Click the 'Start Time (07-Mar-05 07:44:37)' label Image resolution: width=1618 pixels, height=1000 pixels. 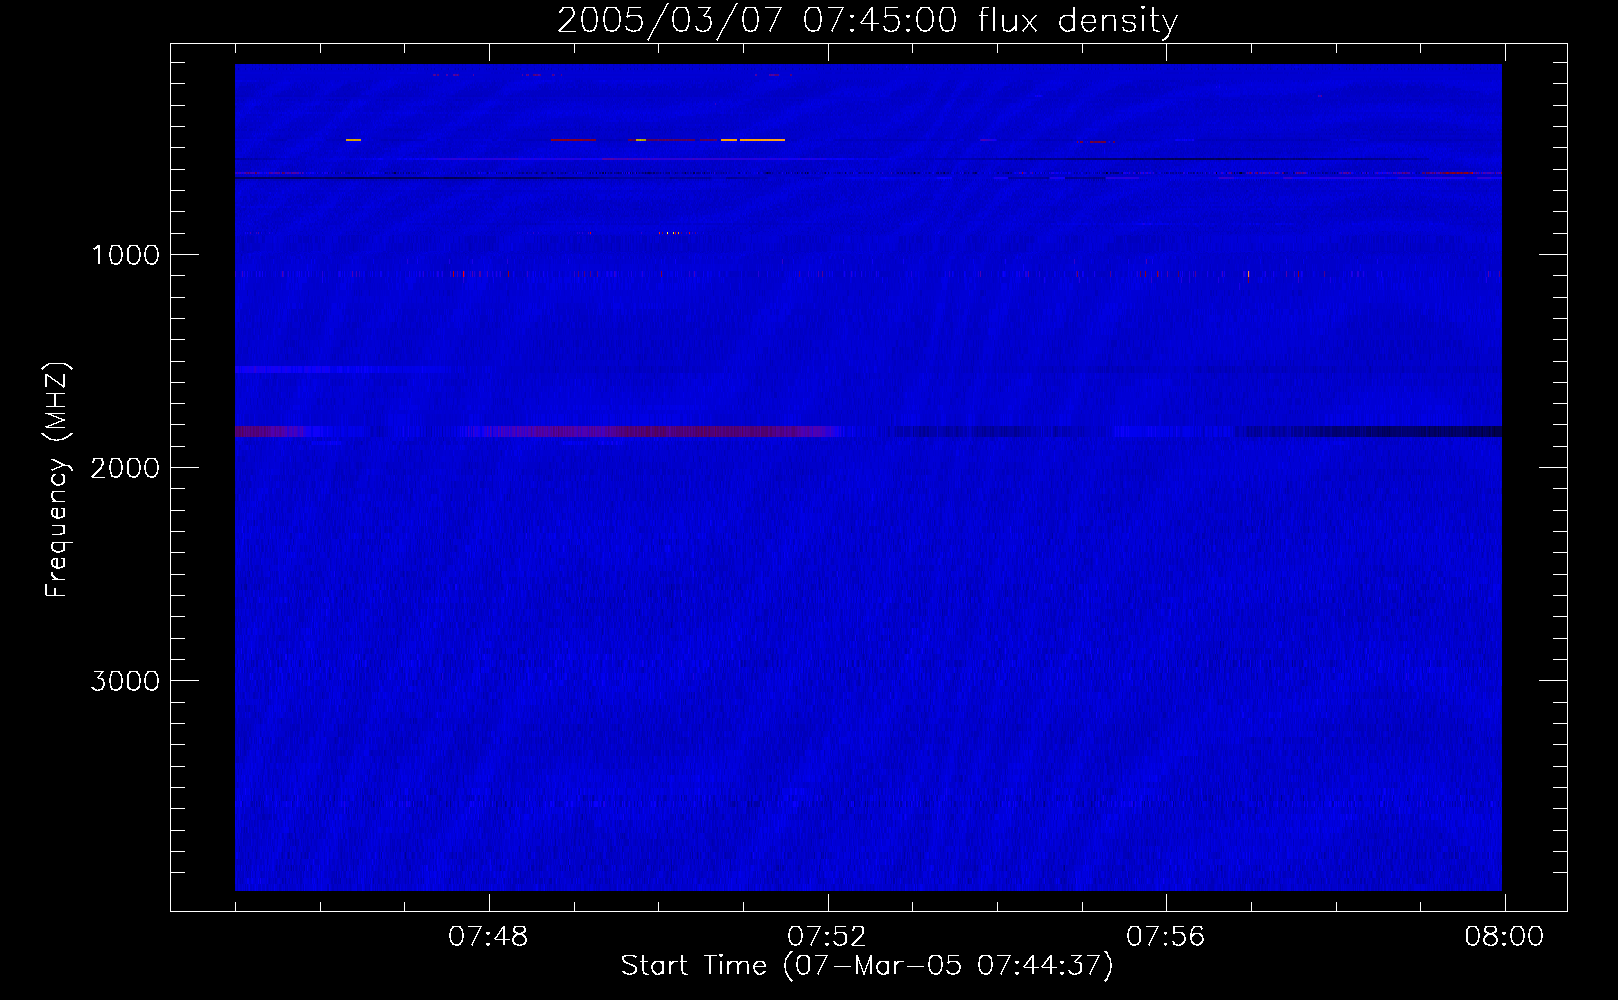[x=867, y=966]
